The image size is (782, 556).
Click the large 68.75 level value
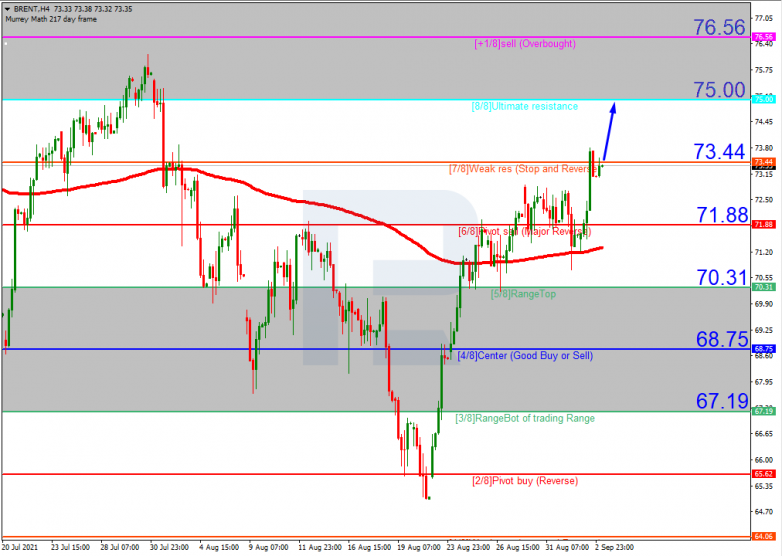(722, 339)
